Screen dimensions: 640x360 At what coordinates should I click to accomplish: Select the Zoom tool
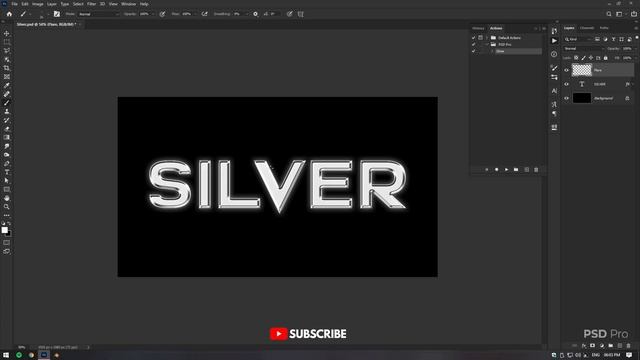pyautogui.click(x=7, y=207)
